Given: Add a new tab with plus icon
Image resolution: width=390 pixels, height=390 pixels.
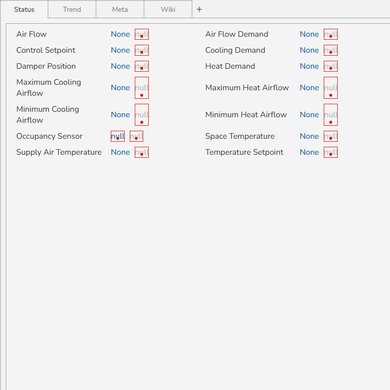Looking at the screenshot, I should coord(199,9).
